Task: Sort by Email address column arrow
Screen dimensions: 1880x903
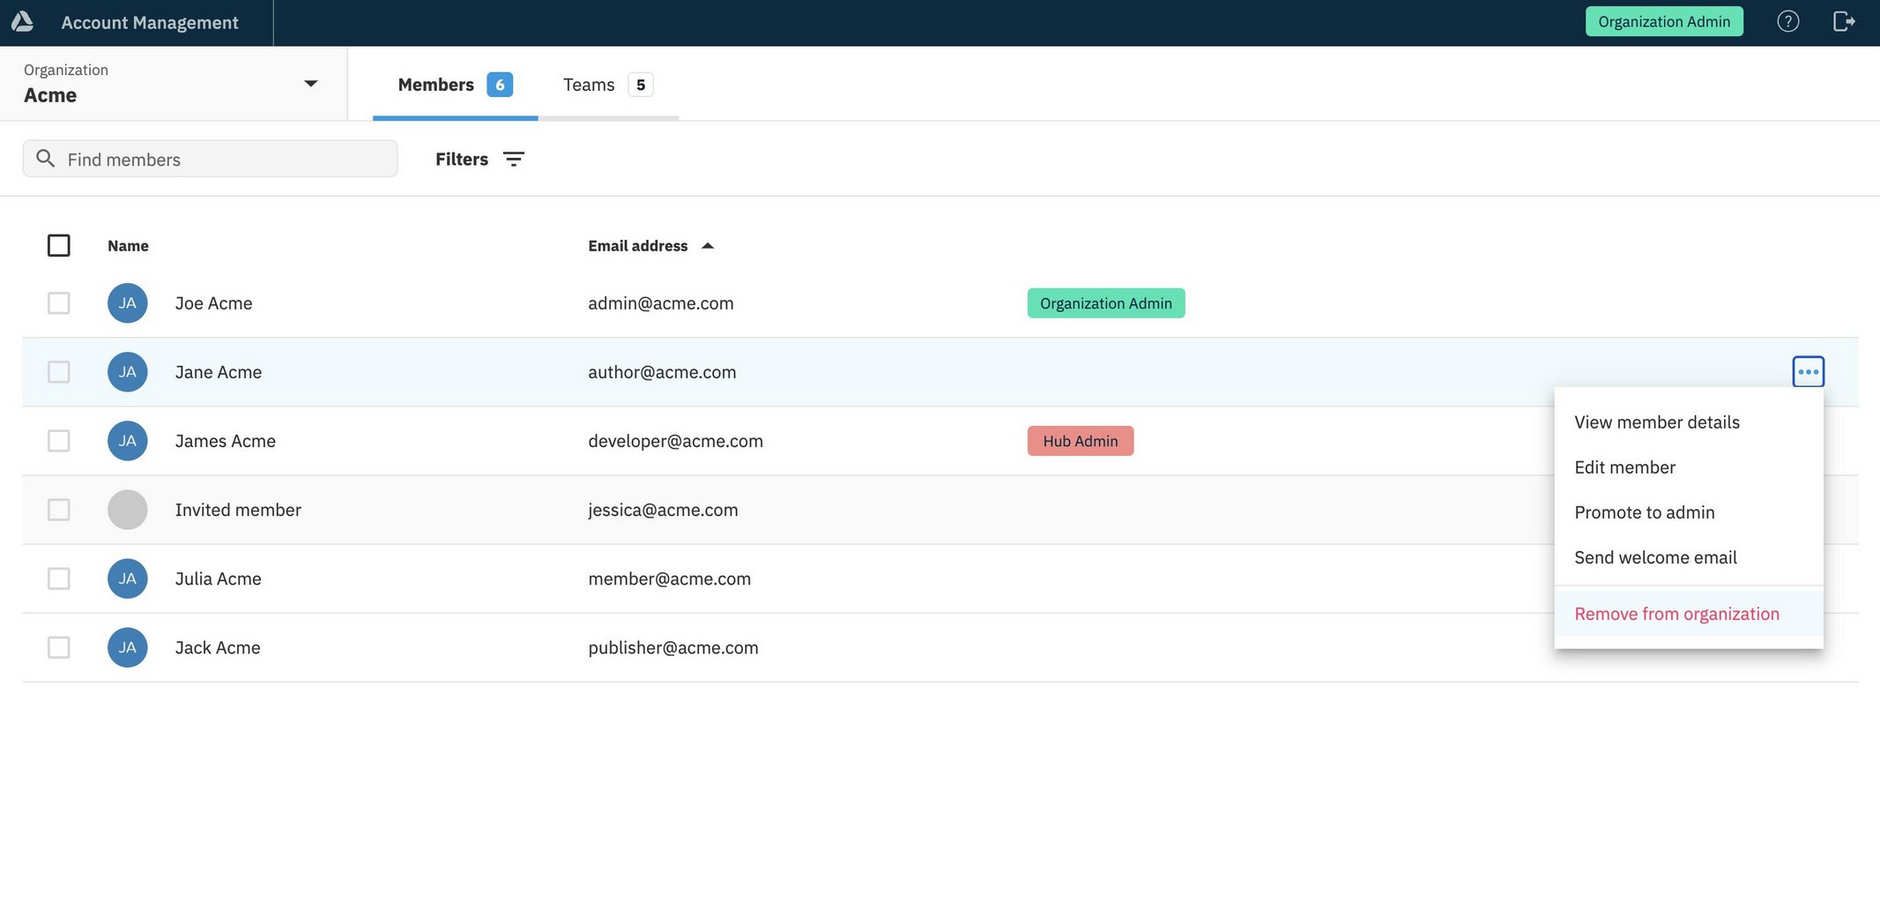Action: coord(708,246)
